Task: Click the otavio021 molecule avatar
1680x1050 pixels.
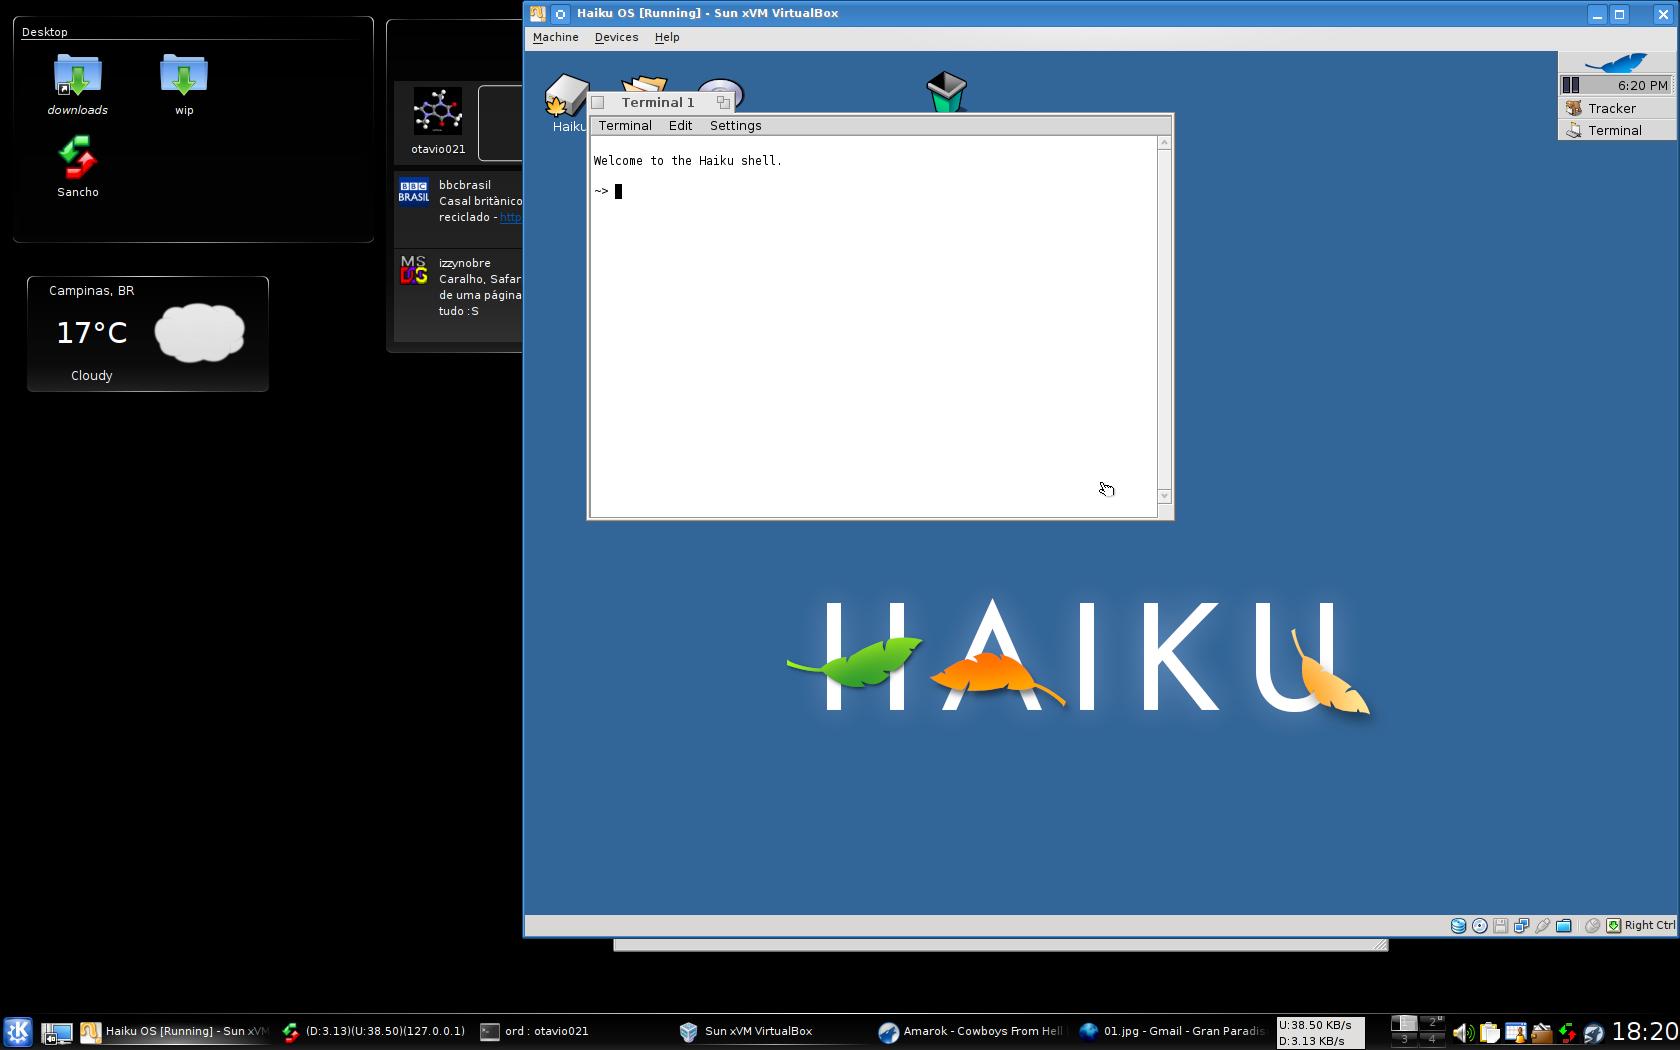Action: [437, 112]
